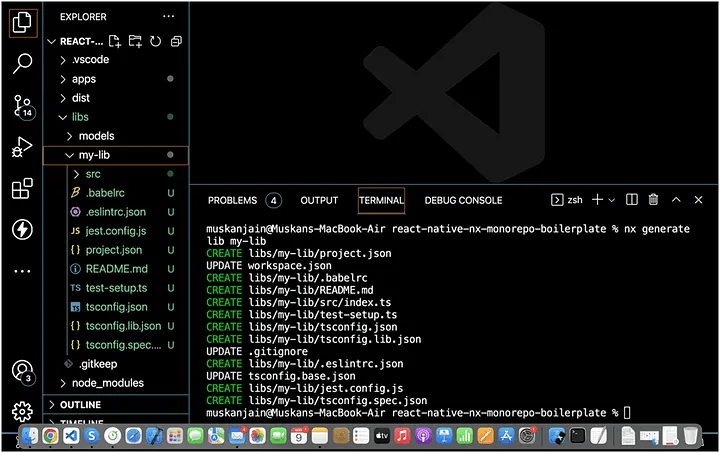
Task: Open Apple Music from the Dock
Action: coord(402,436)
